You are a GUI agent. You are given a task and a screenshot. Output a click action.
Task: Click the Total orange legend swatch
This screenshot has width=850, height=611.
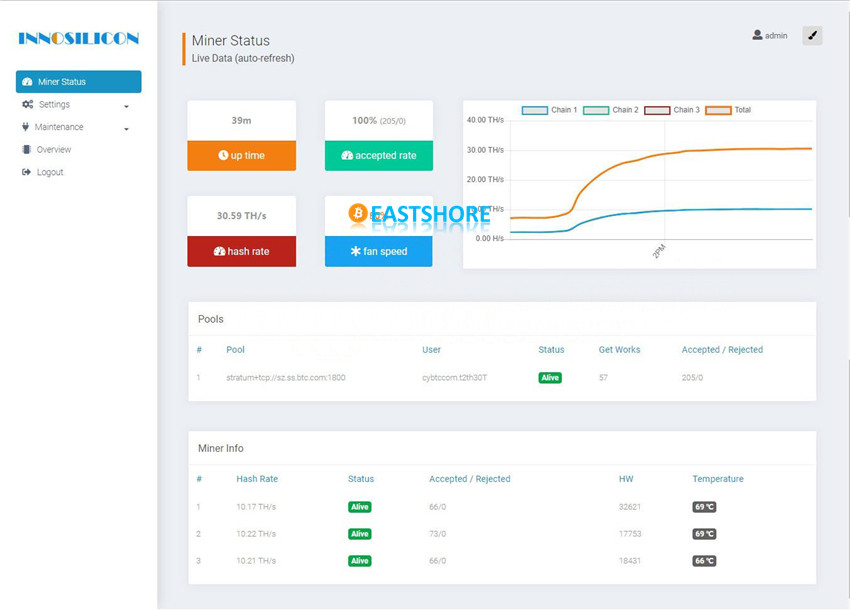coord(718,110)
